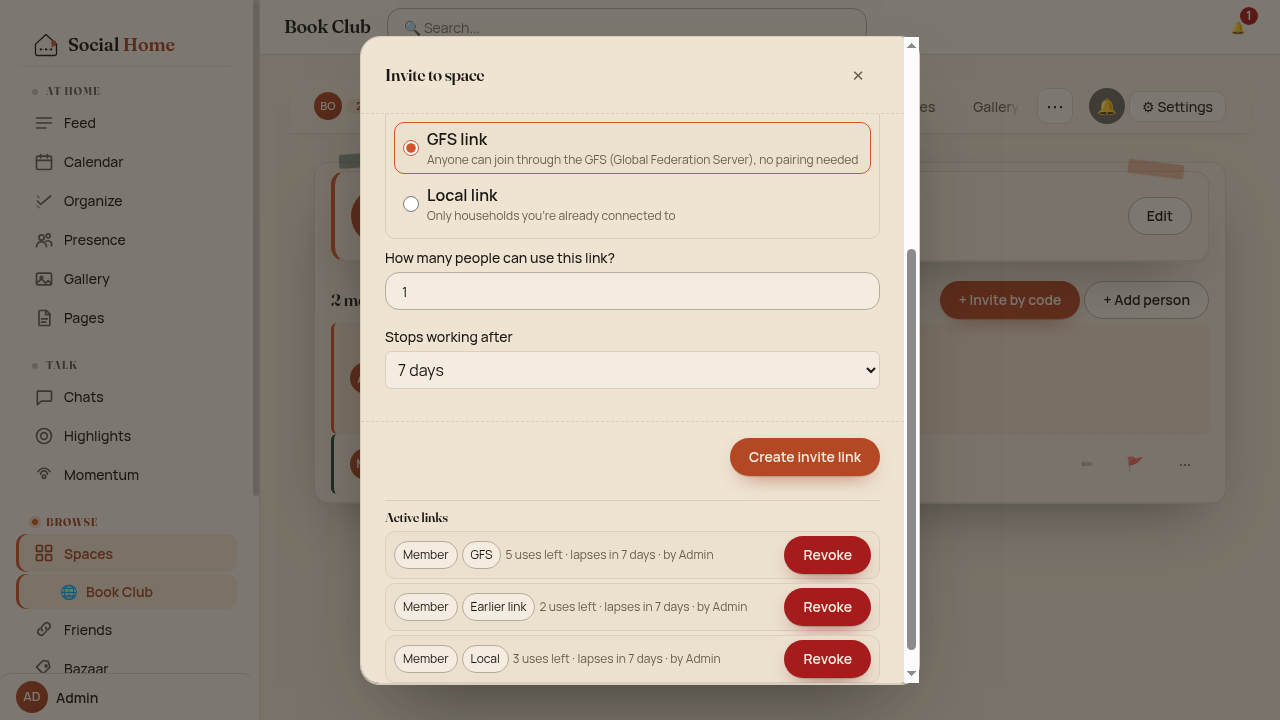Image resolution: width=1280 pixels, height=720 pixels.
Task: Revoke the Local link with 3 uses left
Action: tap(827, 659)
